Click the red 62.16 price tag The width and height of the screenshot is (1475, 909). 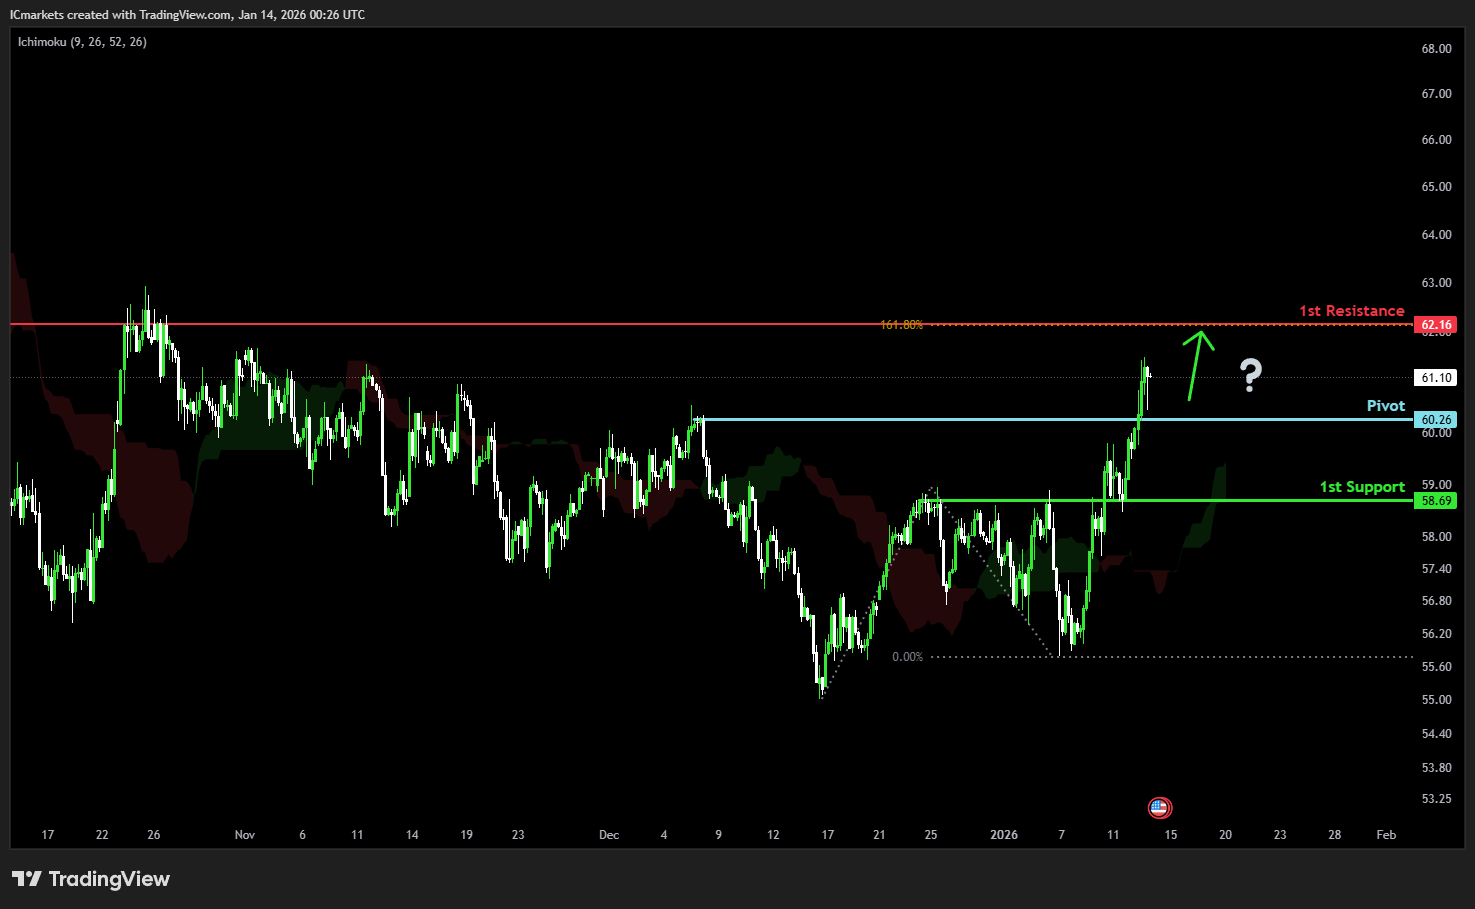click(x=1436, y=325)
